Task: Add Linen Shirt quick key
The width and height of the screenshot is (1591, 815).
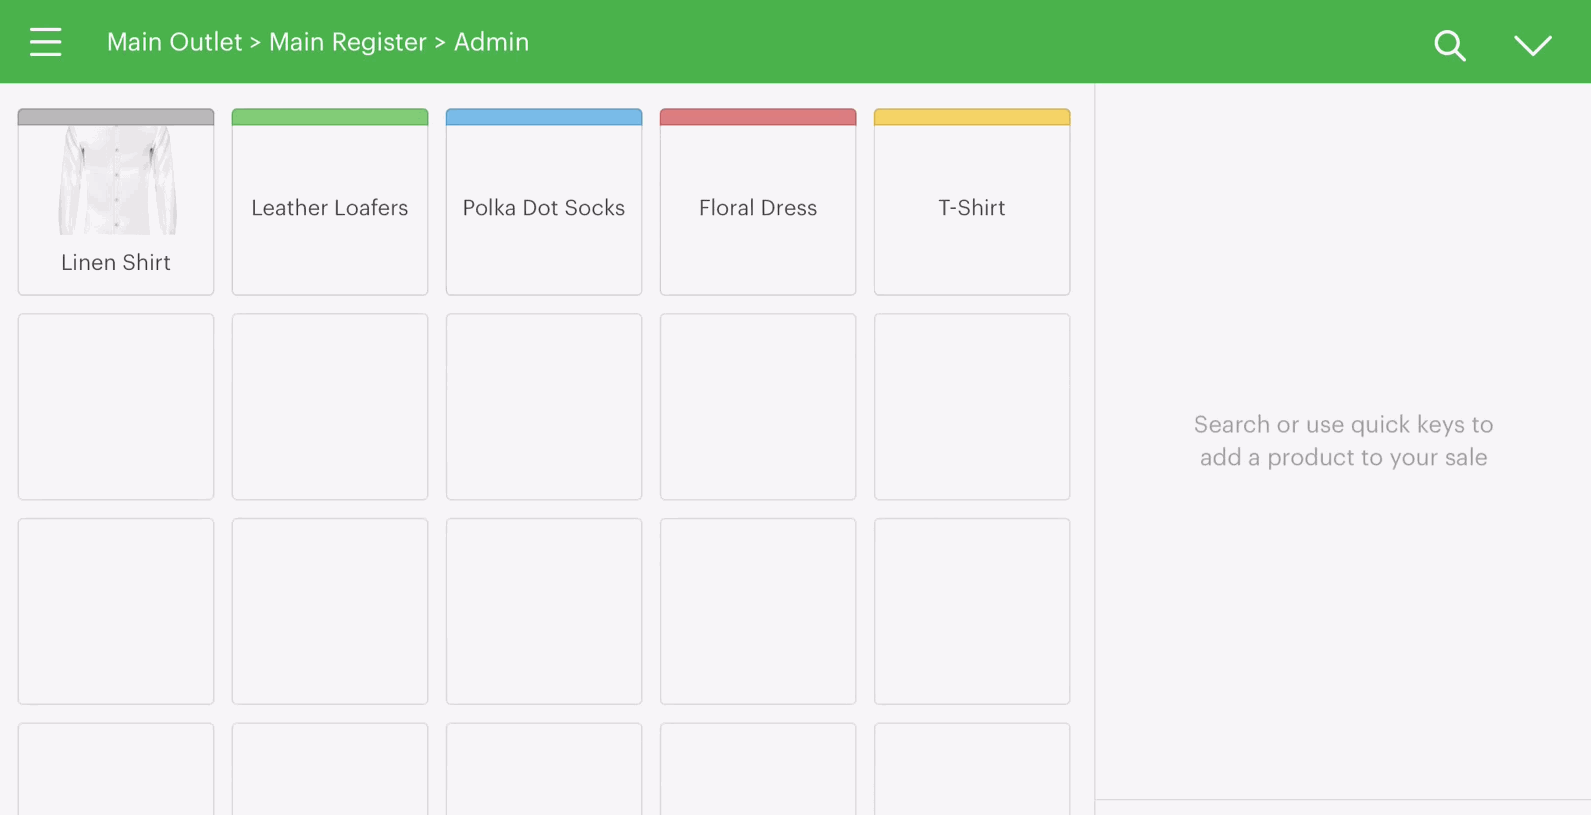Action: tap(116, 202)
